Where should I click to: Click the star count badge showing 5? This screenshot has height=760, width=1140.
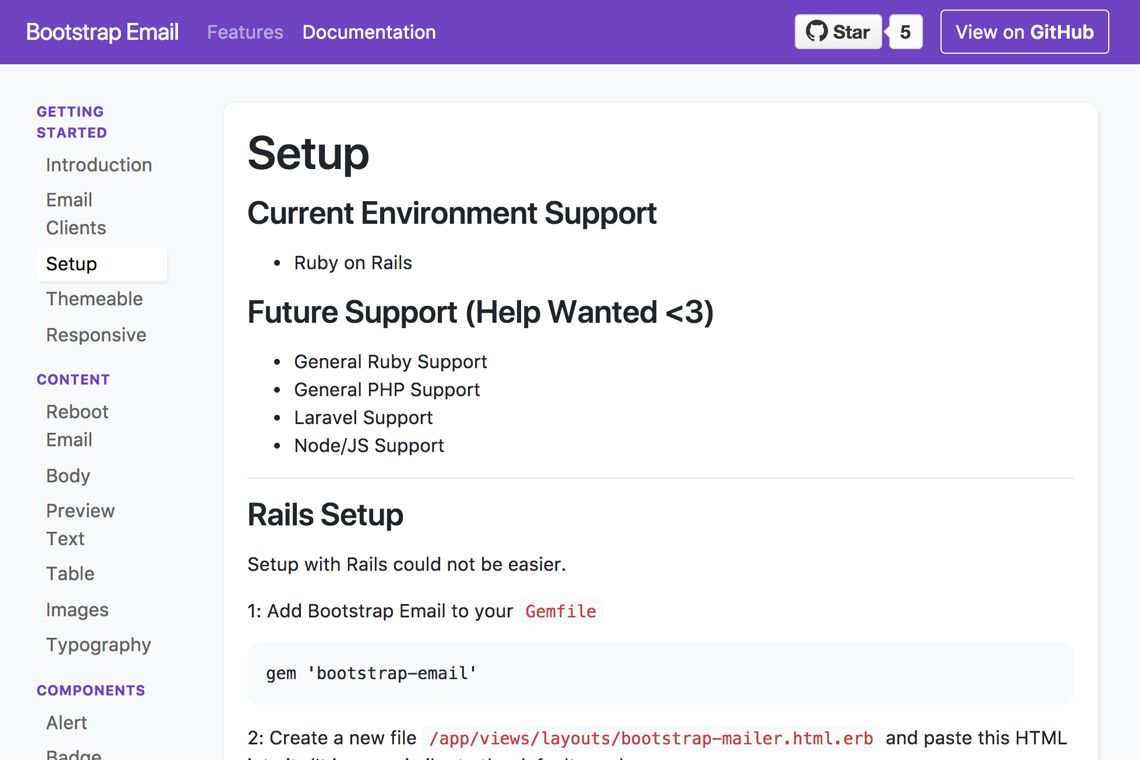tap(904, 31)
